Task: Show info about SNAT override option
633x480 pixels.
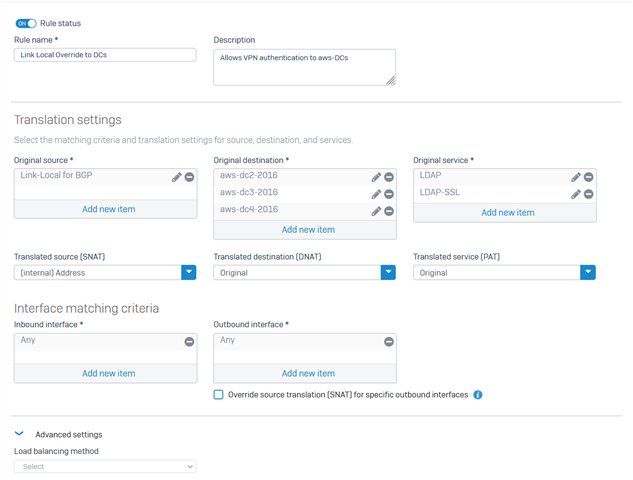Action: pos(478,395)
